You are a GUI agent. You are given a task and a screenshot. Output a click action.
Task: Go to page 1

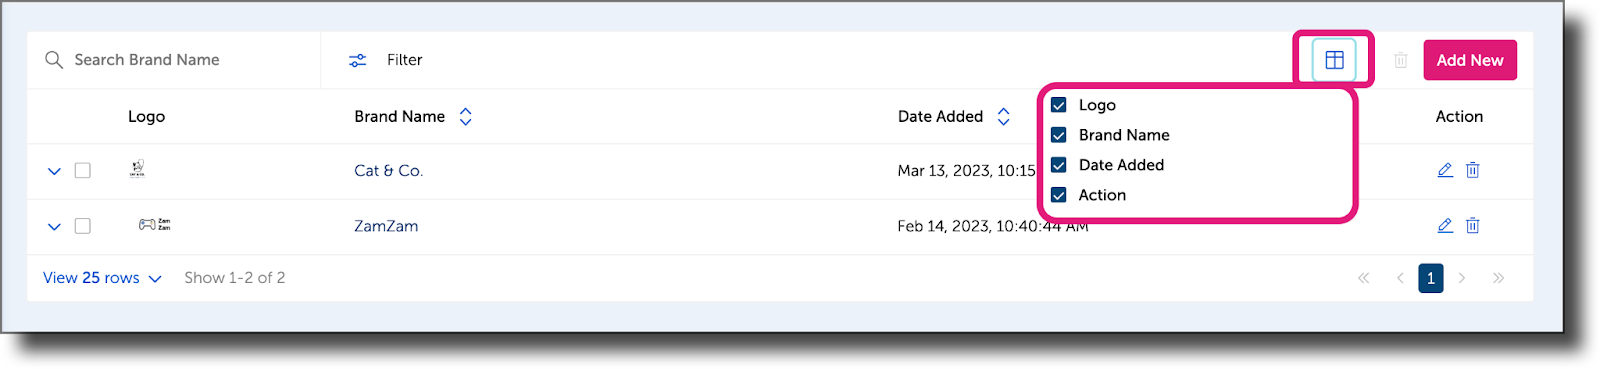(x=1431, y=278)
